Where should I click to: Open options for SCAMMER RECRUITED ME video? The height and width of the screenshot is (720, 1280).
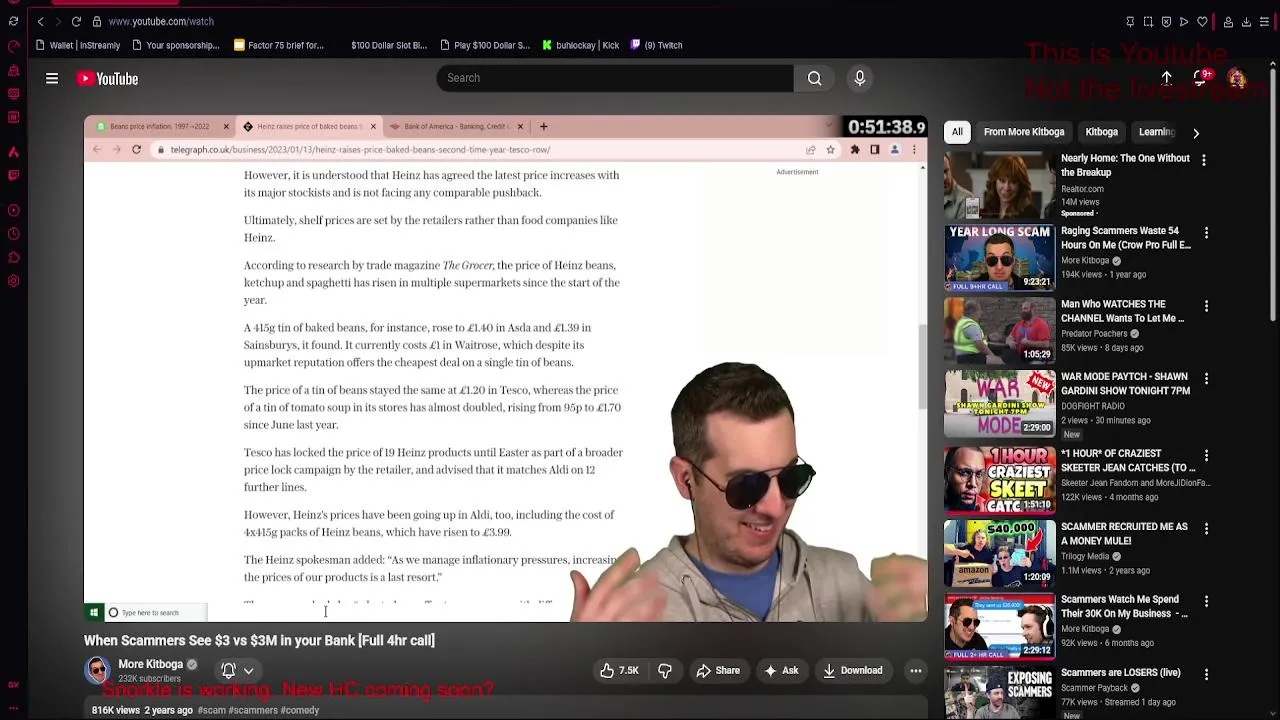coord(1206,528)
